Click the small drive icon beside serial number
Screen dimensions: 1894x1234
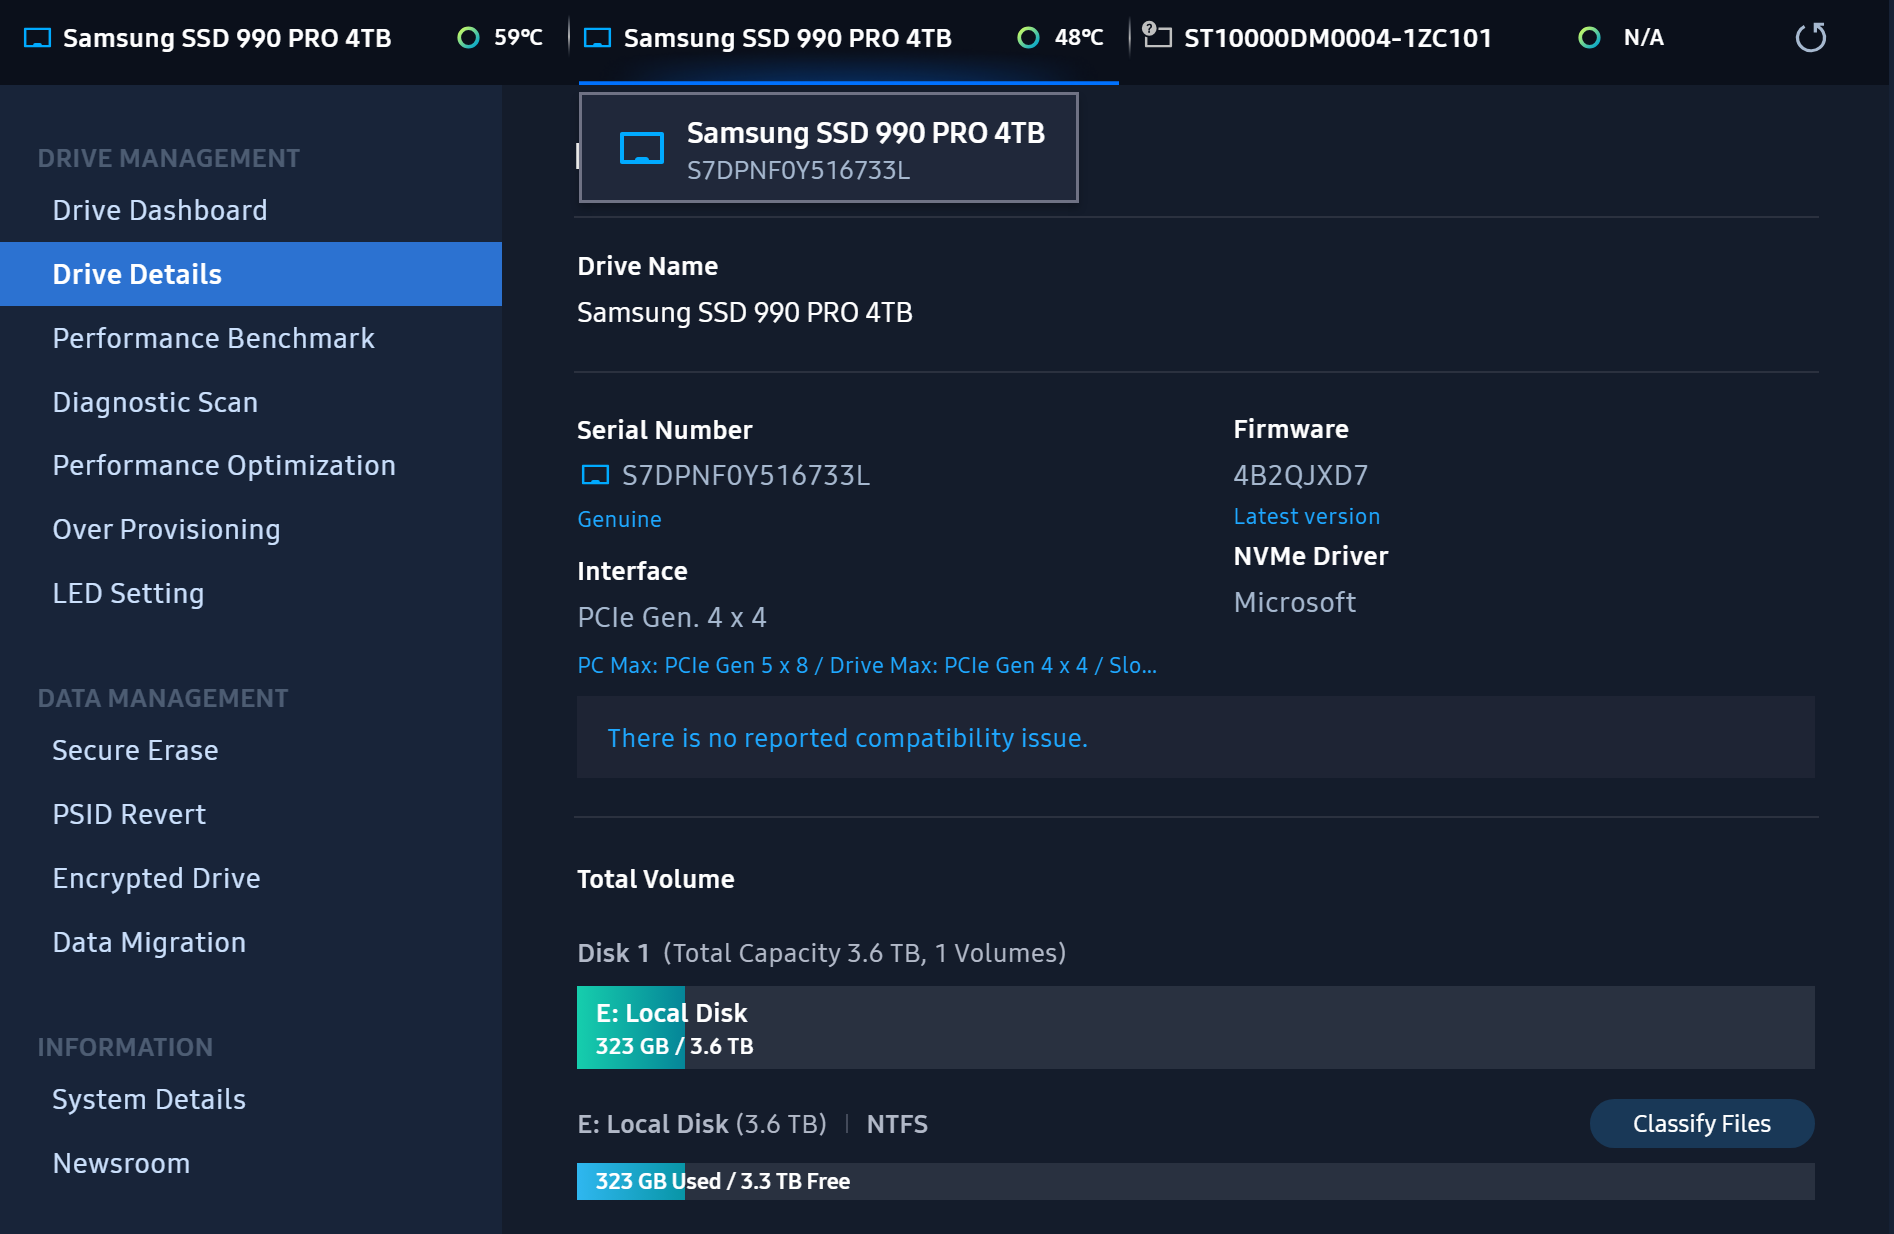coord(595,475)
